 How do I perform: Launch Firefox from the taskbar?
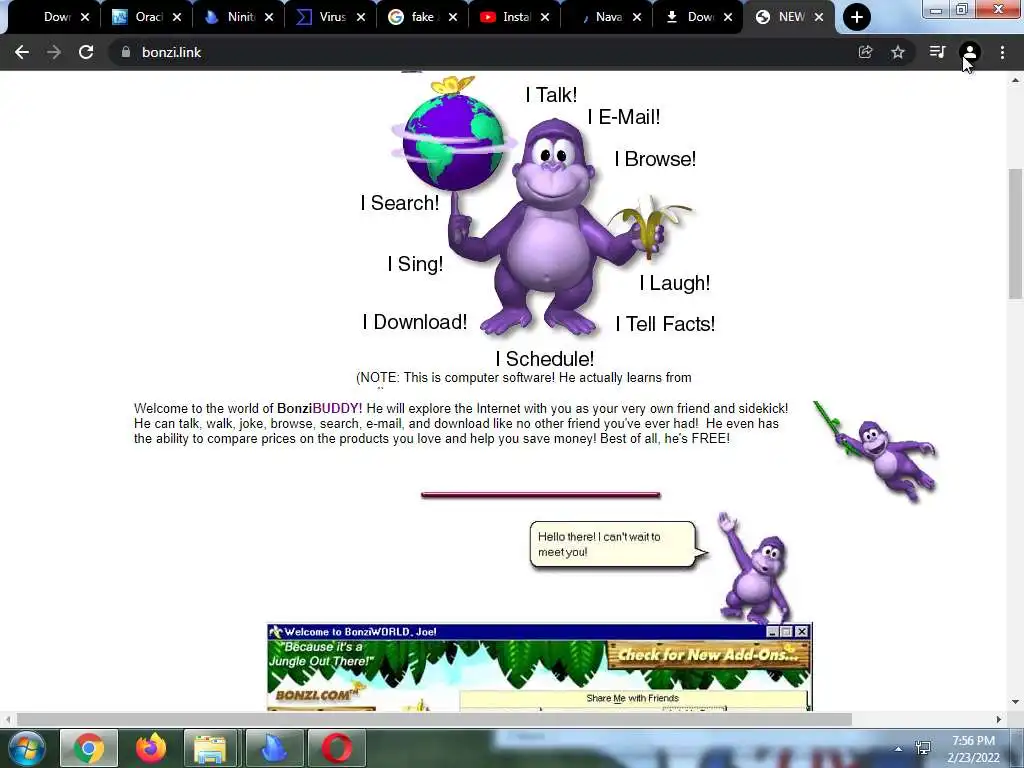click(150, 748)
